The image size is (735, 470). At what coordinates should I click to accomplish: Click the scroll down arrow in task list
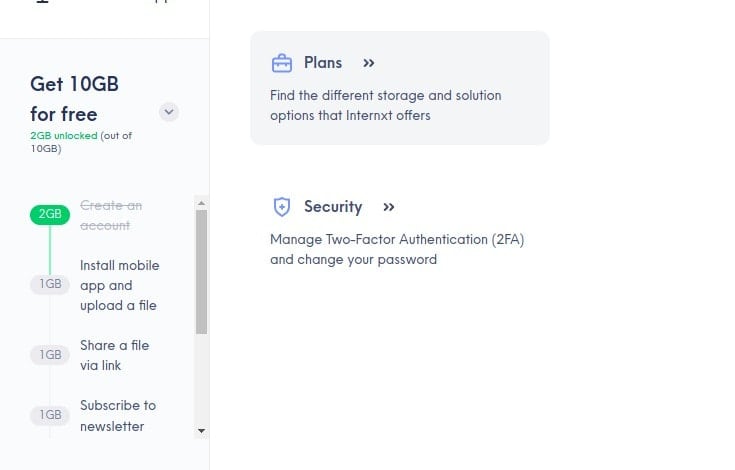click(201, 431)
